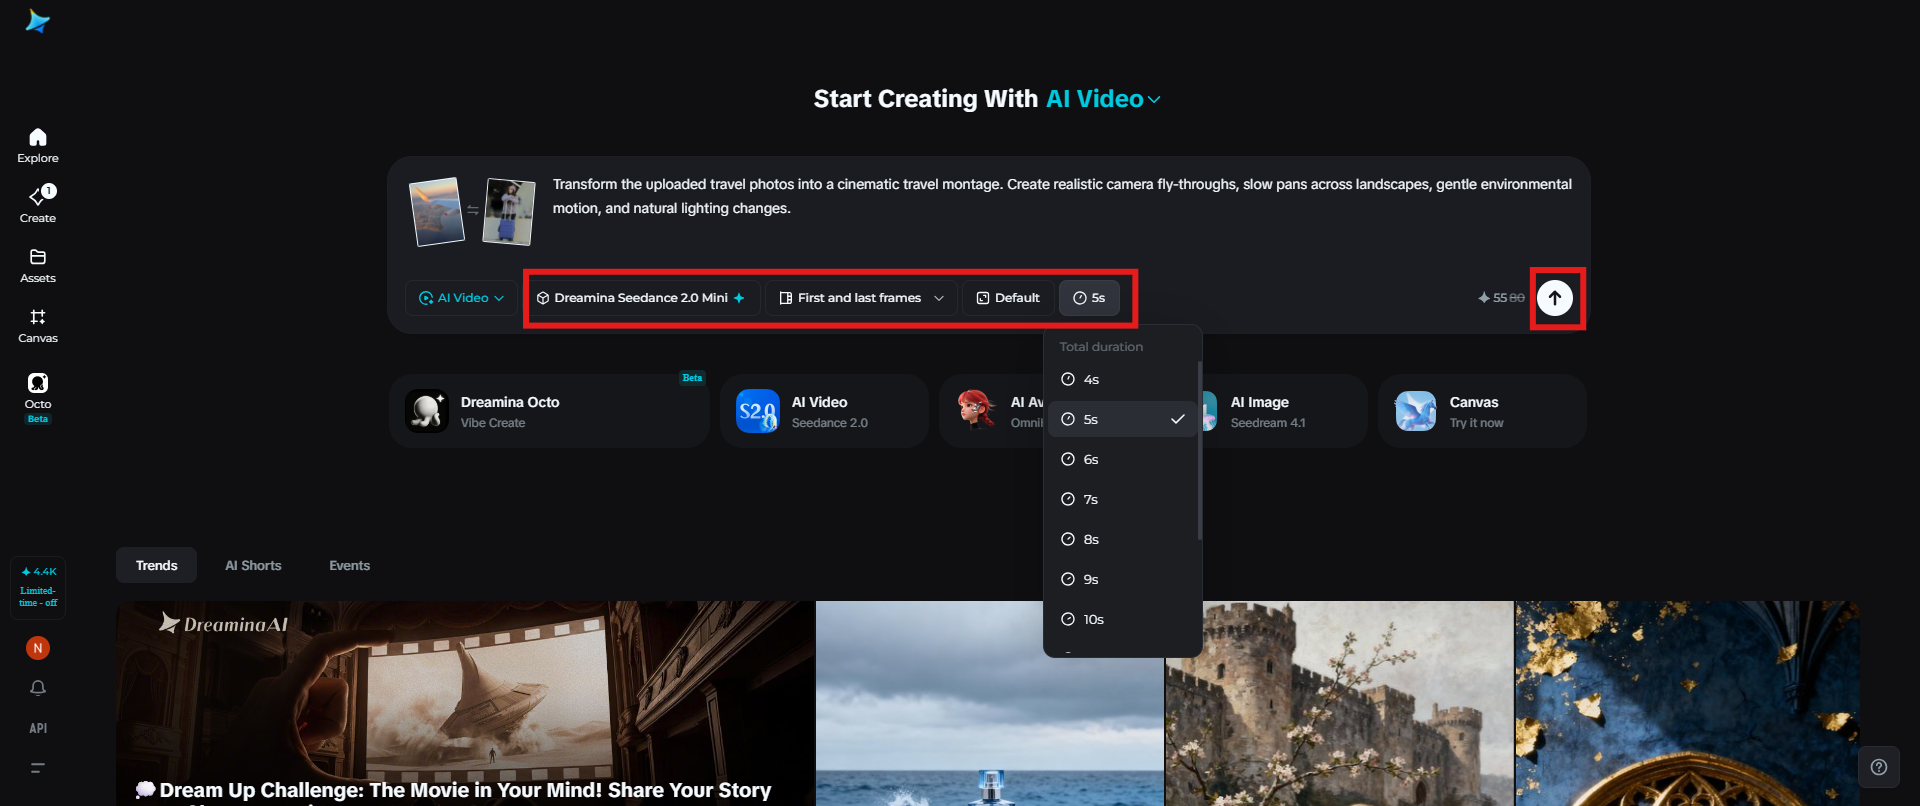
Task: Select 4s total duration
Action: point(1122,380)
